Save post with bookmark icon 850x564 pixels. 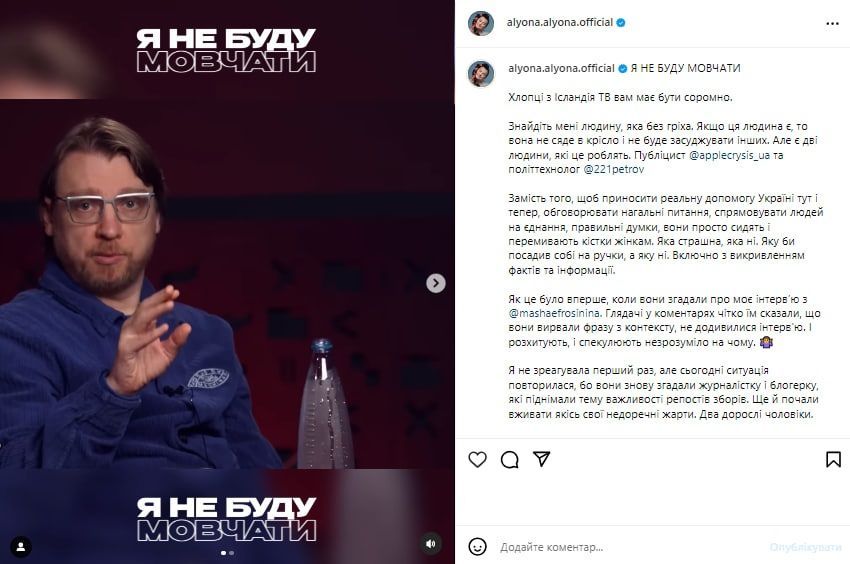coord(833,459)
